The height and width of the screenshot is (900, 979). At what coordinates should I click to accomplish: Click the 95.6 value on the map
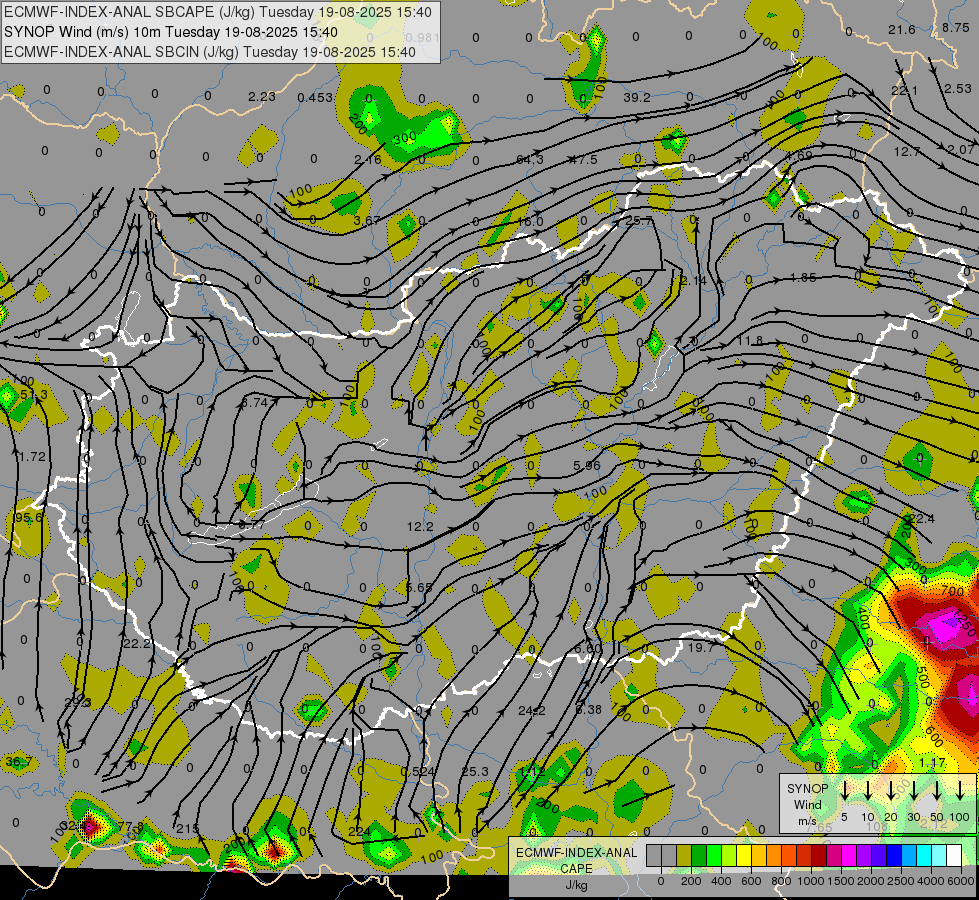[29, 518]
